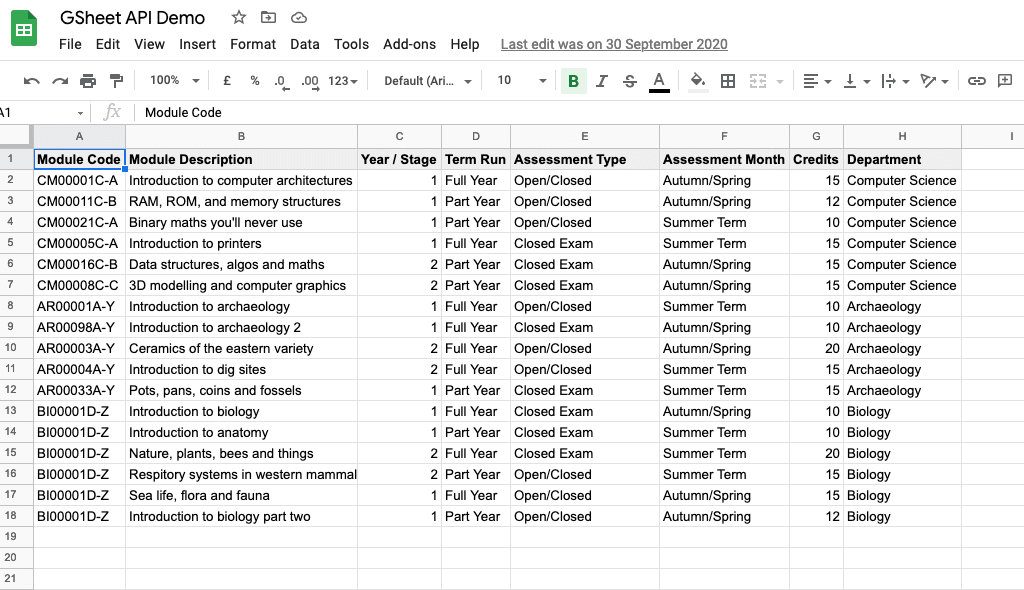
Task: Toggle strikethrough formatting
Action: click(x=629, y=81)
